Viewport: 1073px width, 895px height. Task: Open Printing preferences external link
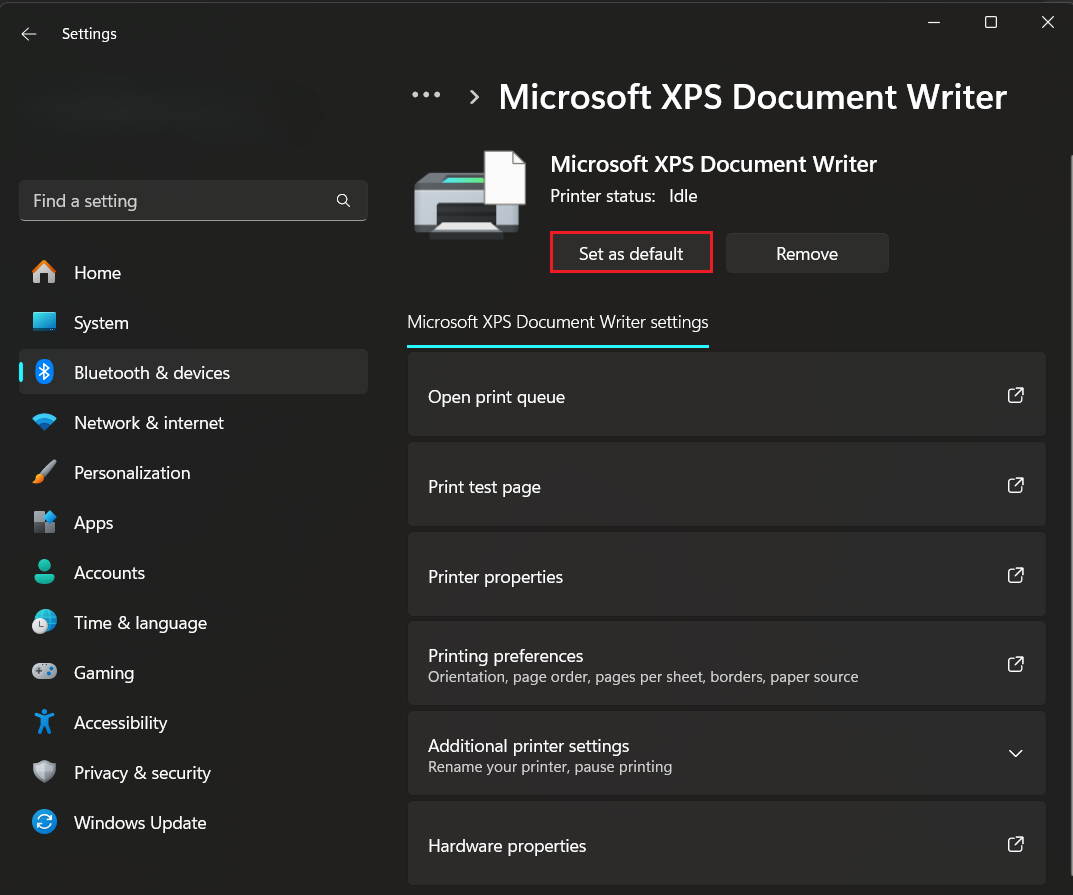[1015, 664]
